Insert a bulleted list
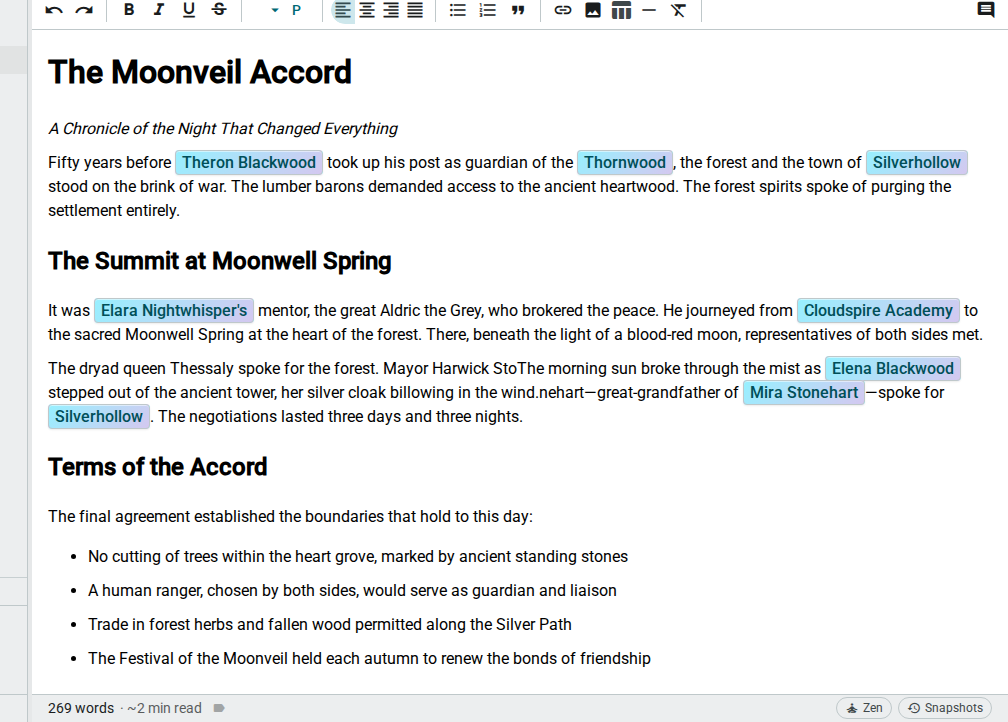The width and height of the screenshot is (1008, 722). pyautogui.click(x=458, y=10)
